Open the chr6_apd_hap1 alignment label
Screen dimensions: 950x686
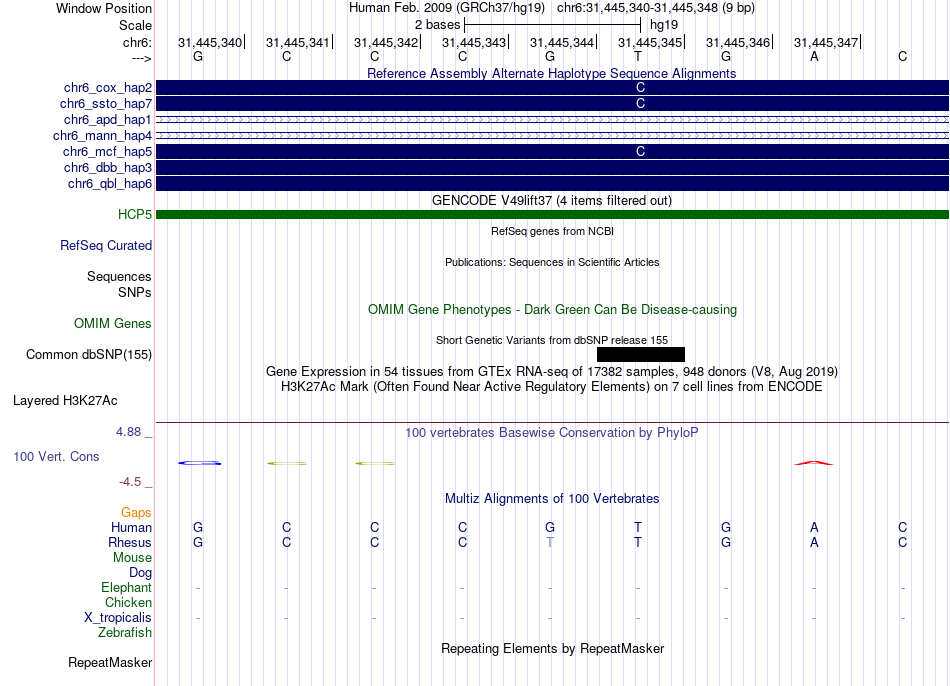click(x=107, y=119)
